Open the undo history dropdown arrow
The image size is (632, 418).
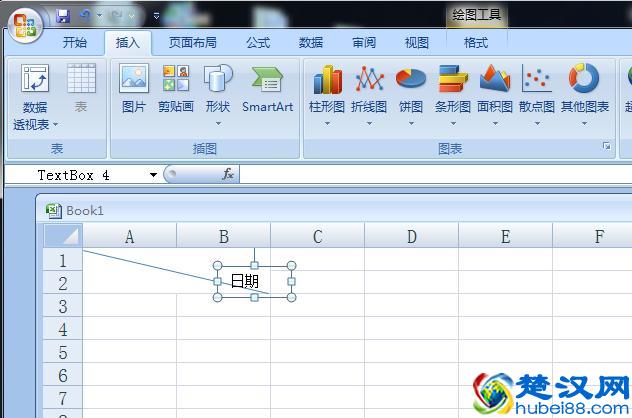pyautogui.click(x=100, y=16)
